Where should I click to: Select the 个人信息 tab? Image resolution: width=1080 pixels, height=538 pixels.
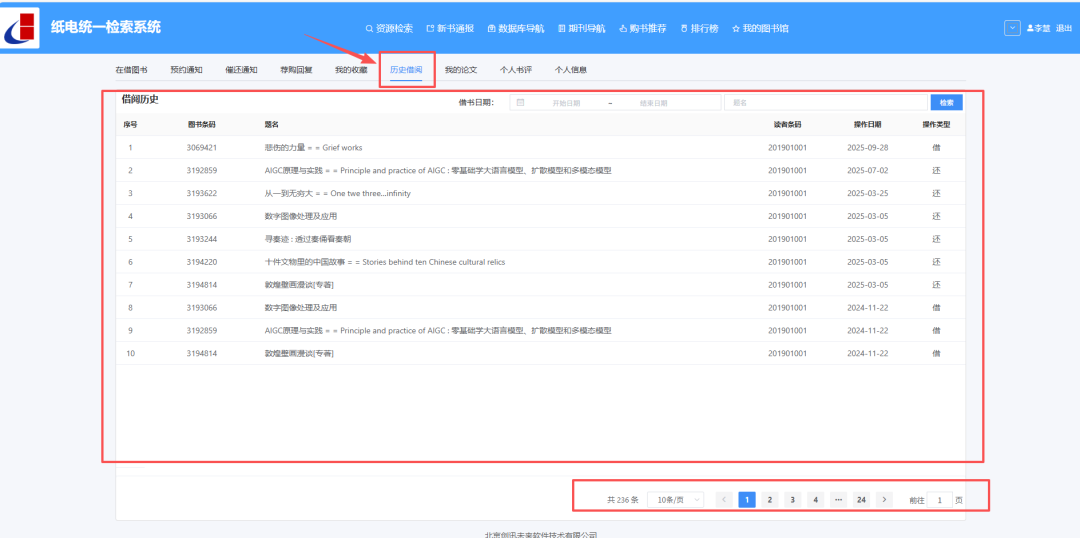pos(570,70)
